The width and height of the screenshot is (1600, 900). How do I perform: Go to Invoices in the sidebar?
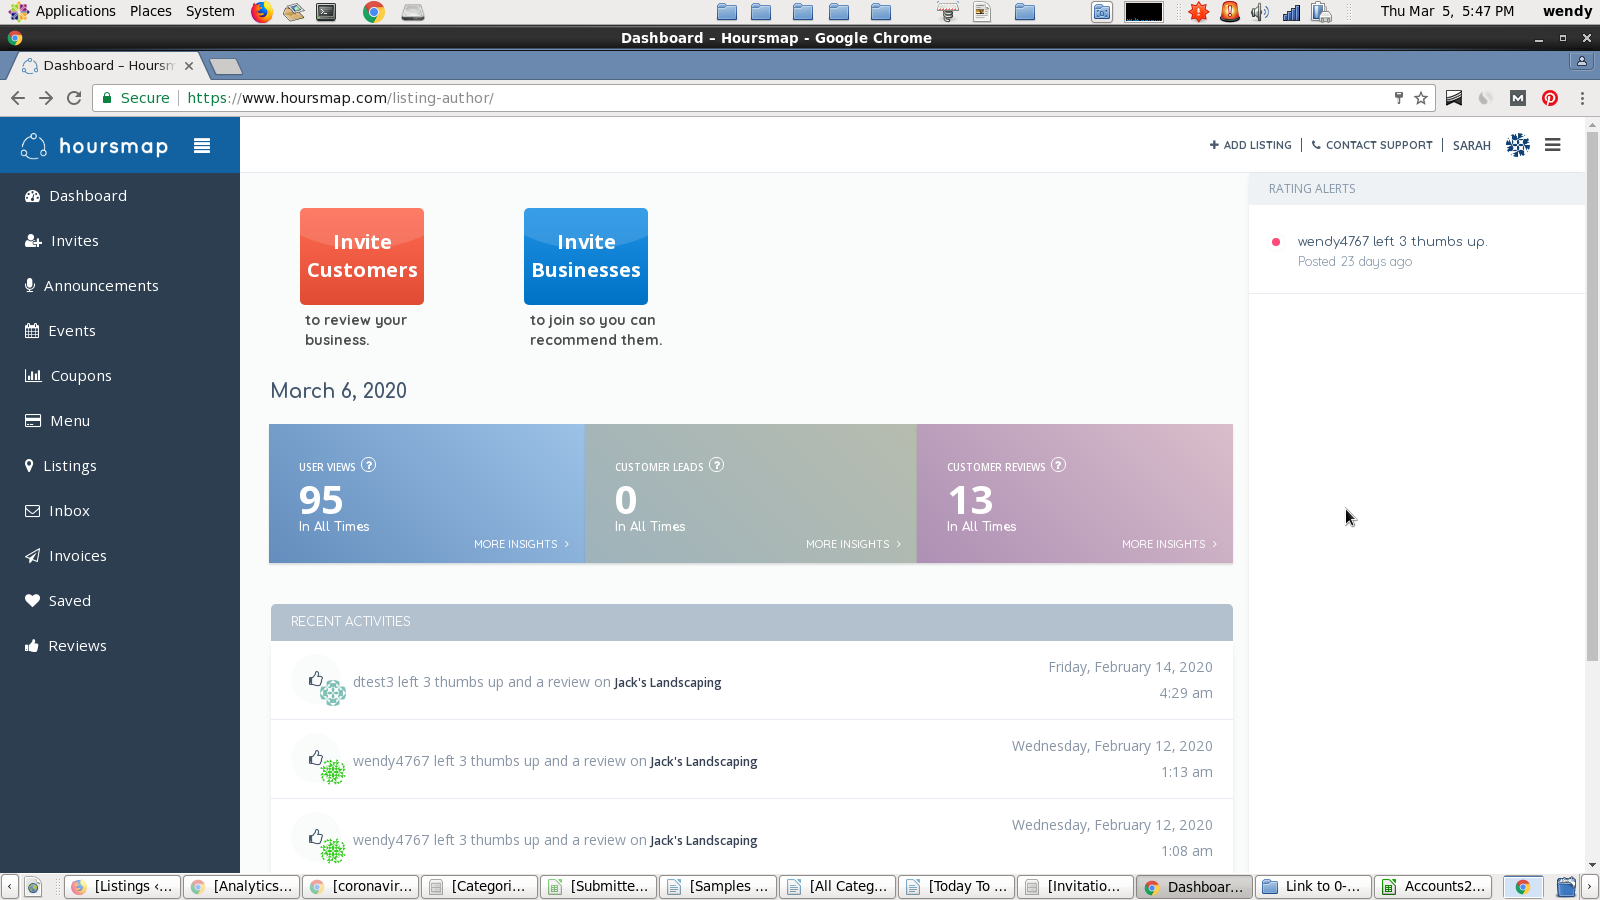pos(66,556)
